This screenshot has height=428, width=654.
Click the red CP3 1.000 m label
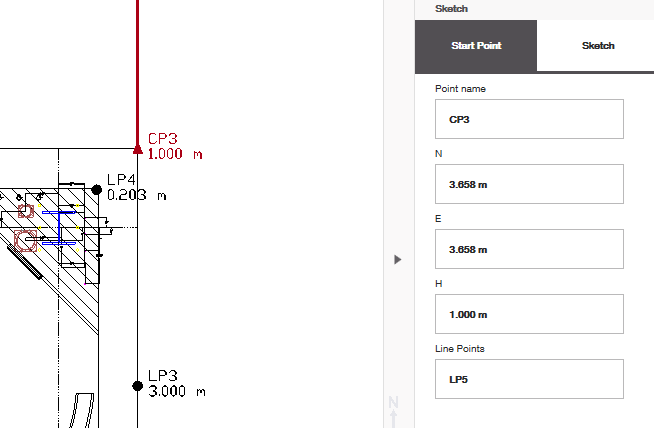click(175, 147)
